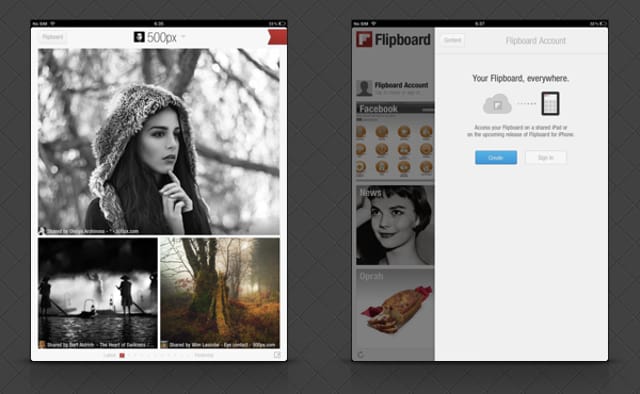
Task: Tap the iPad device illustration icon
Action: pos(550,104)
